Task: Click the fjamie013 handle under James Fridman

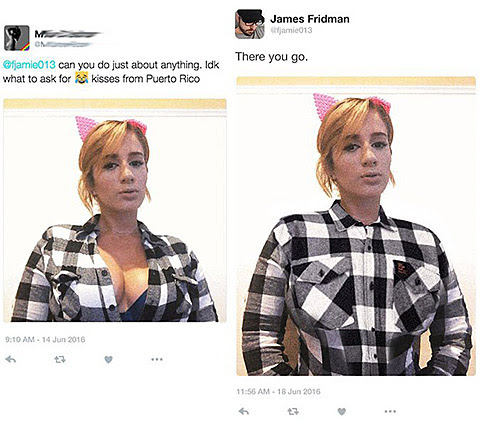Action: click(x=291, y=30)
